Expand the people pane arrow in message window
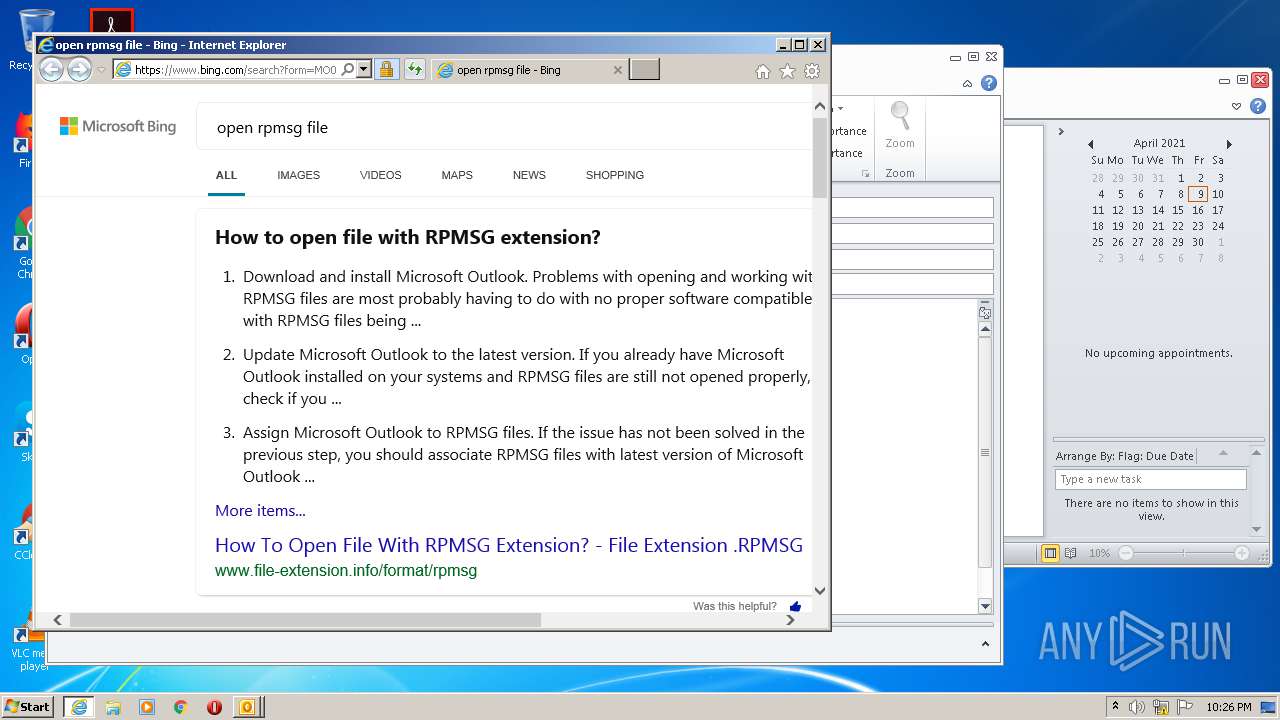Image resolution: width=1280 pixels, height=720 pixels. coord(985,644)
